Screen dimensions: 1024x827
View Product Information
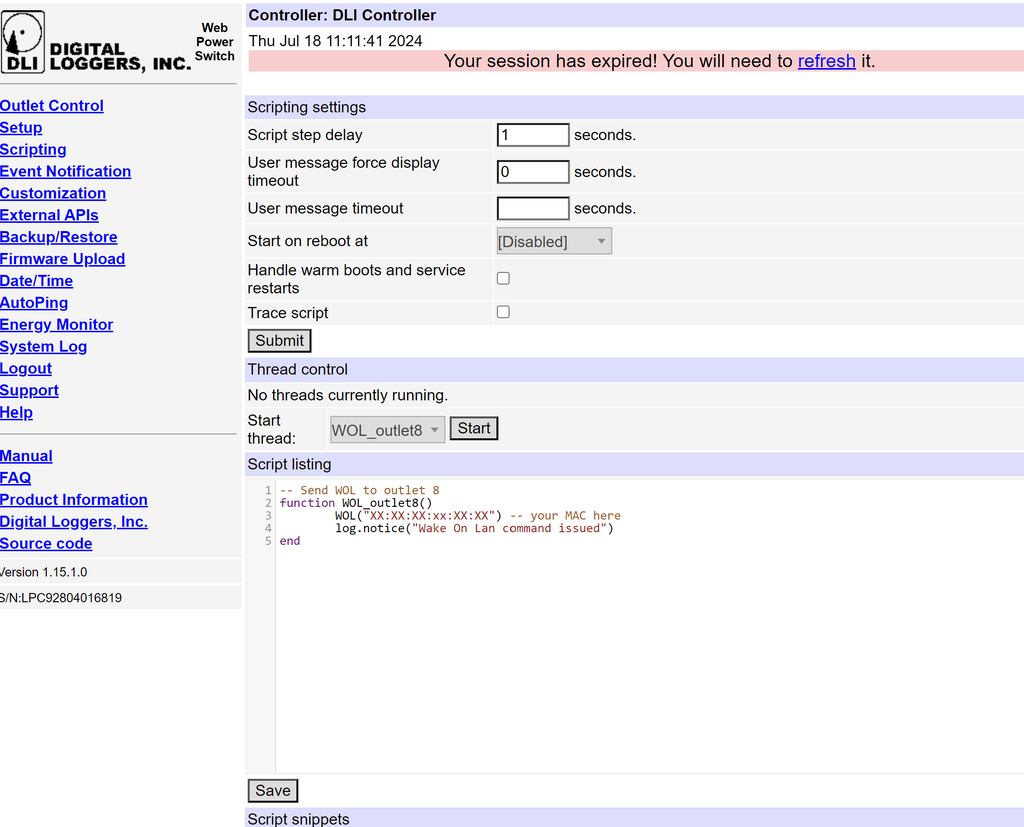click(74, 500)
